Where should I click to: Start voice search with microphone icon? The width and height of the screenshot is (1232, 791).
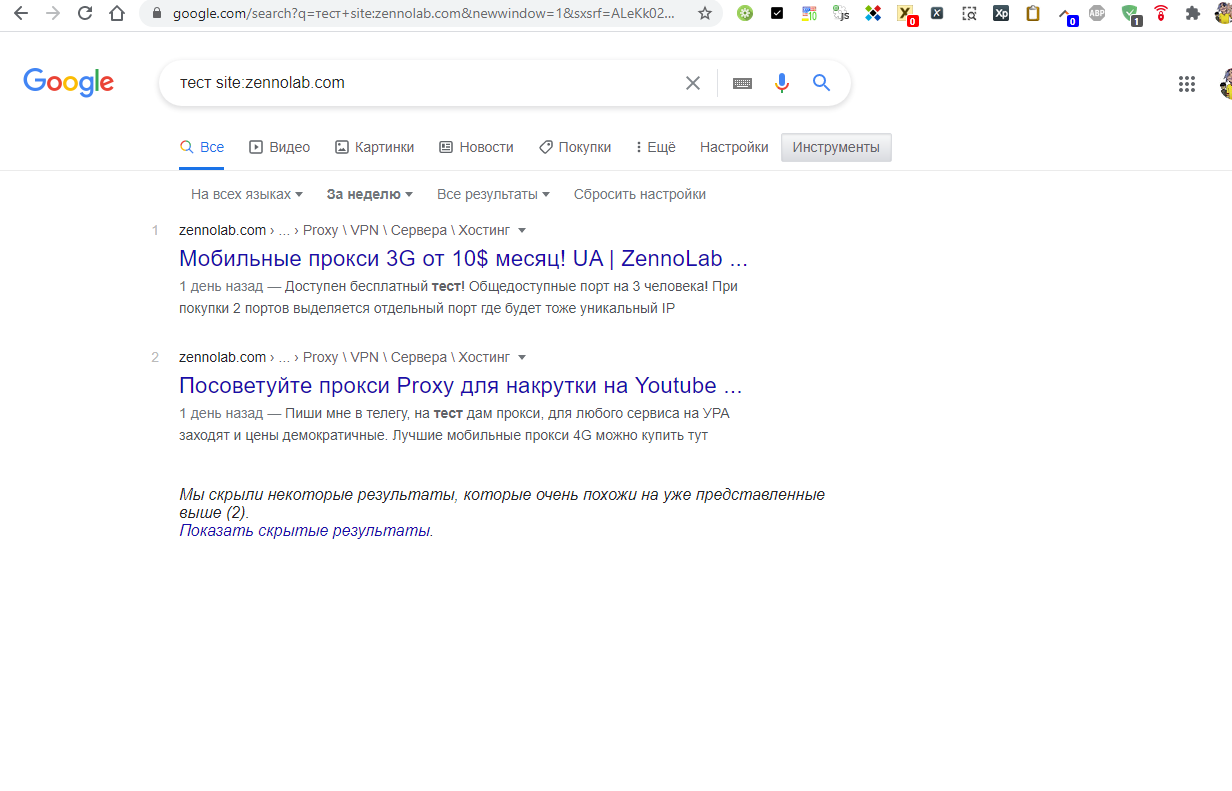click(x=782, y=83)
